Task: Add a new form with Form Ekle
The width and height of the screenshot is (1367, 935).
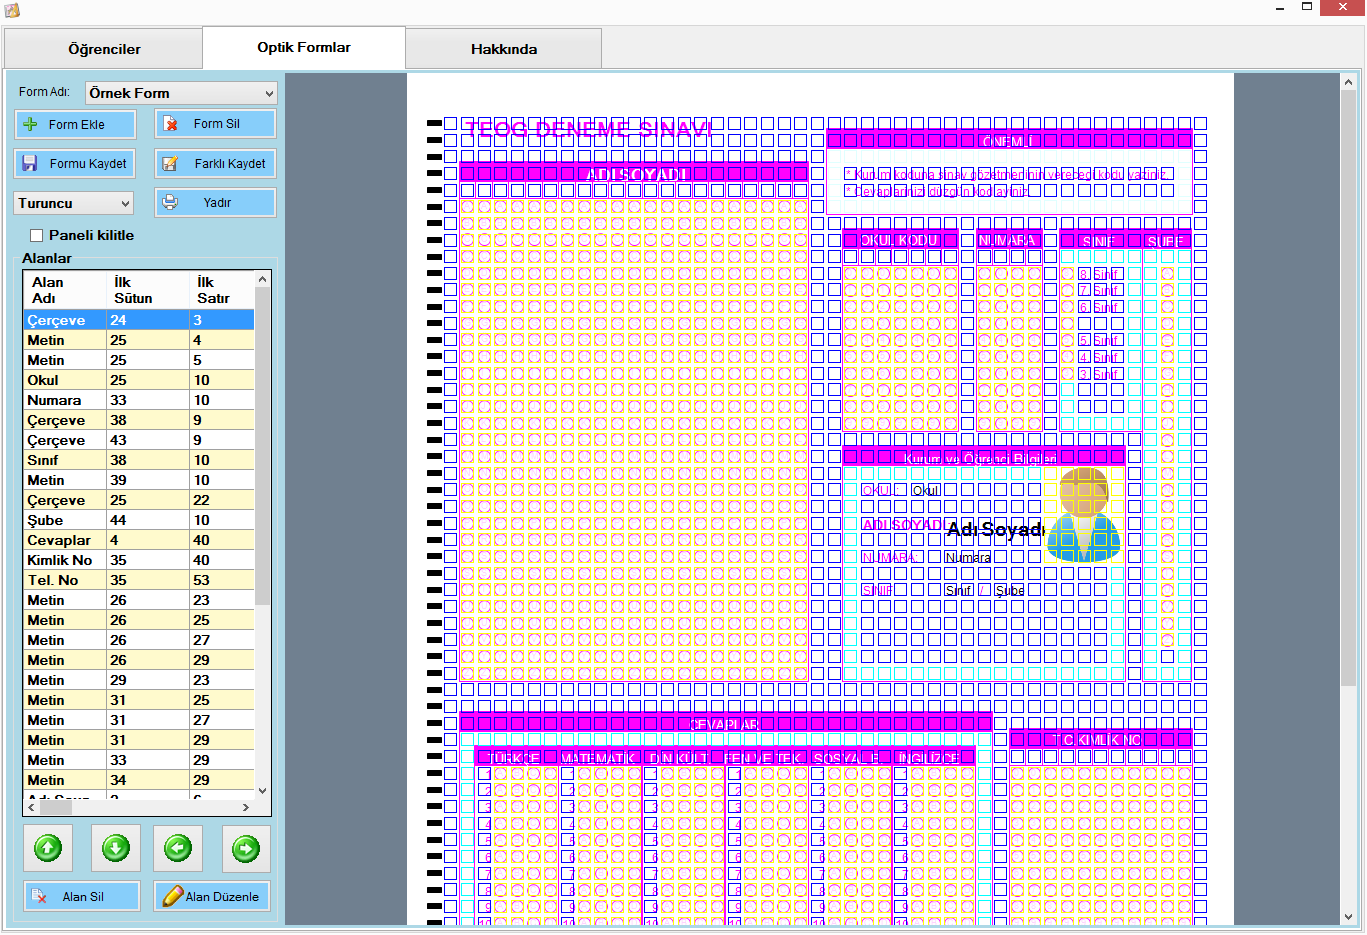Action: click(x=76, y=125)
